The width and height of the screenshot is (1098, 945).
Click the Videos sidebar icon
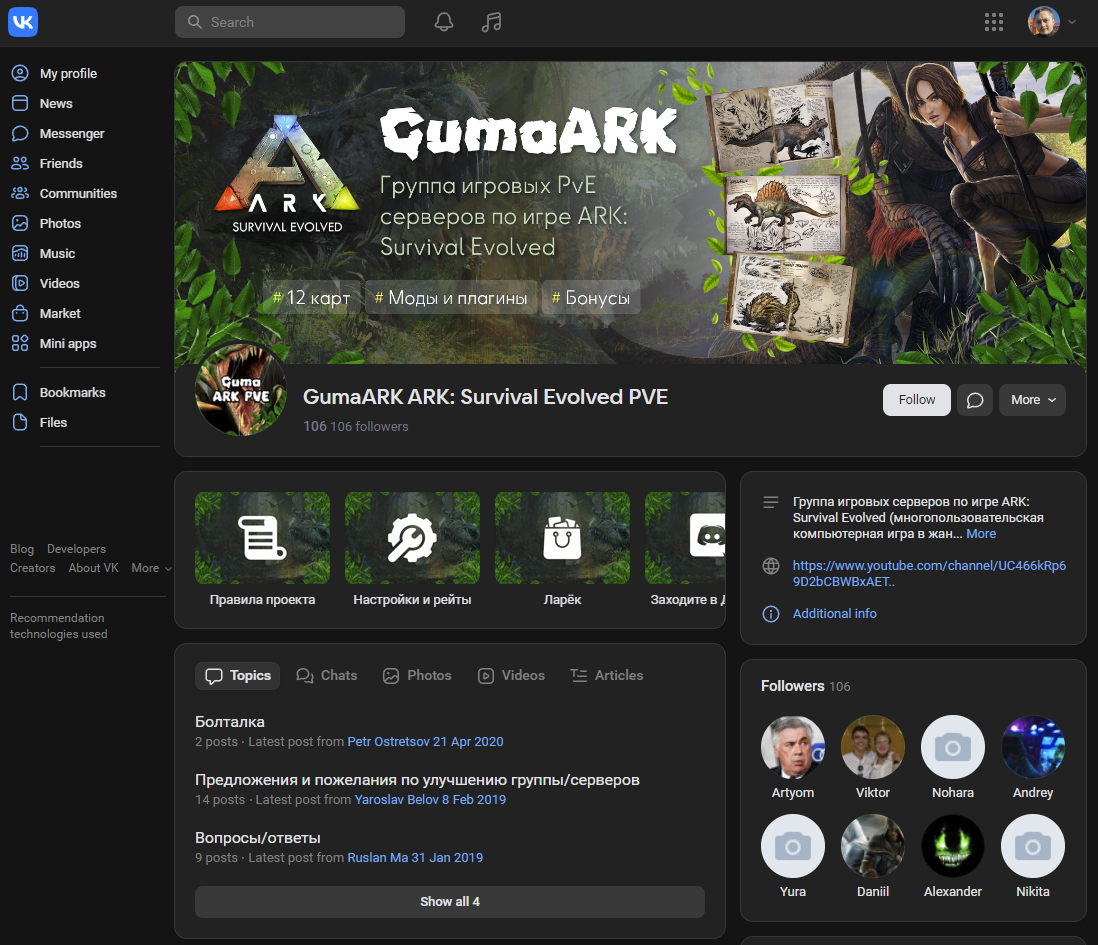pyautogui.click(x=20, y=284)
